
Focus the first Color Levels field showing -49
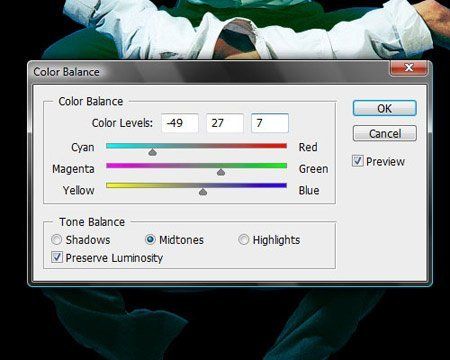coord(180,123)
